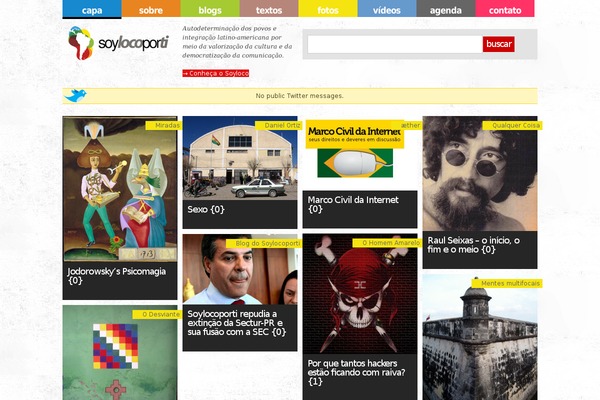The height and width of the screenshot is (400, 600).
Task: Click the Daniel Ortiz blog tag
Action: (278, 125)
